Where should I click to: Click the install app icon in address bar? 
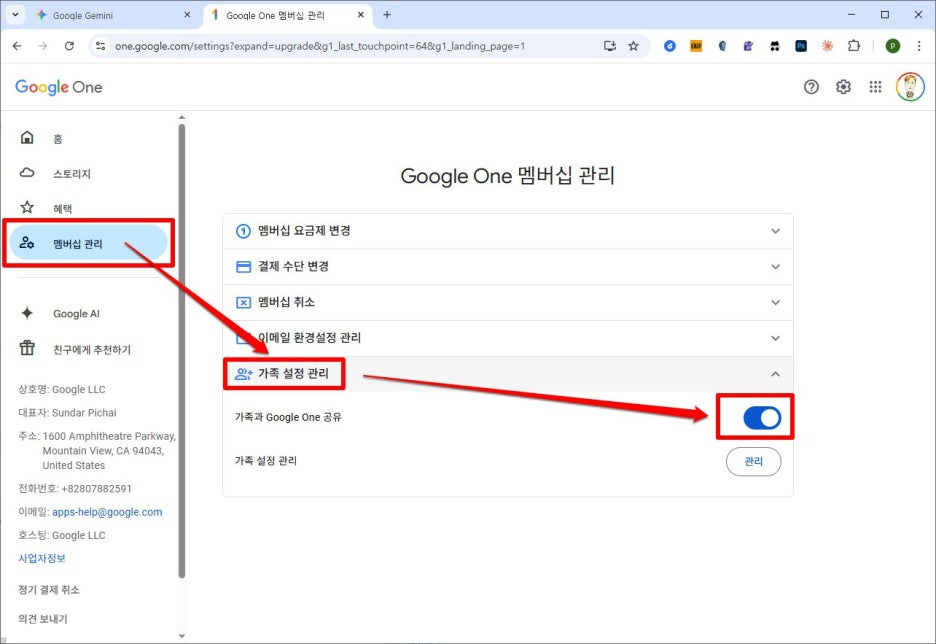click(609, 46)
